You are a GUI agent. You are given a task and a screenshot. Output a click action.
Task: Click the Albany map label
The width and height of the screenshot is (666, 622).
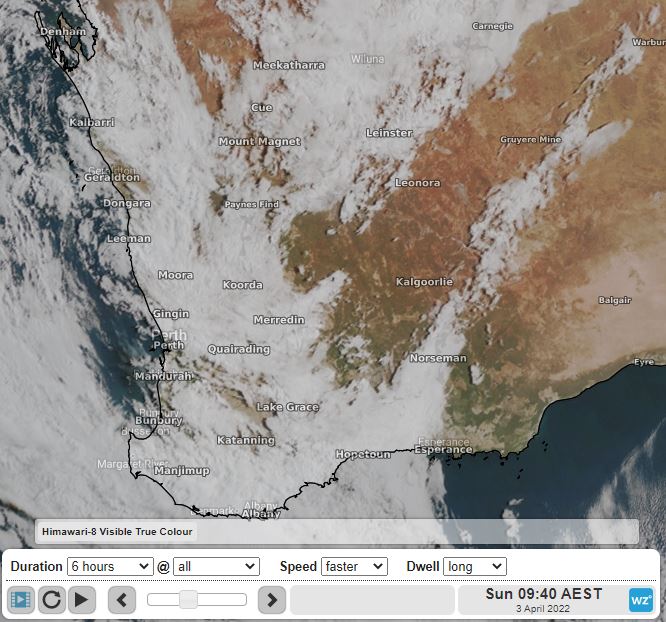[261, 514]
